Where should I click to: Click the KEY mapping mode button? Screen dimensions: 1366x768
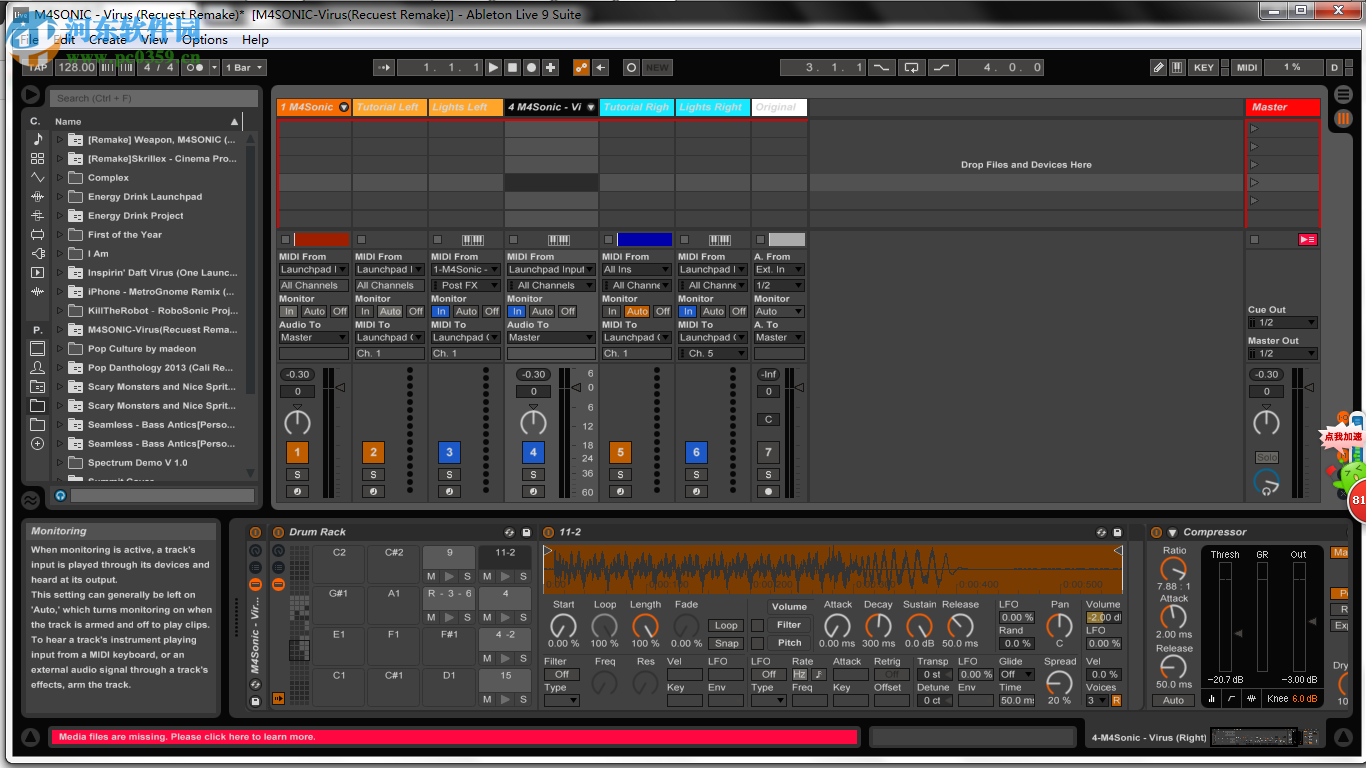[1203, 67]
